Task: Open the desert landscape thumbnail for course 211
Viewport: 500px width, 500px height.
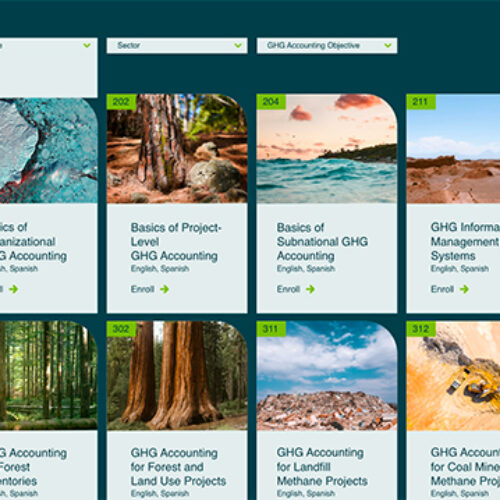Action: 453,149
